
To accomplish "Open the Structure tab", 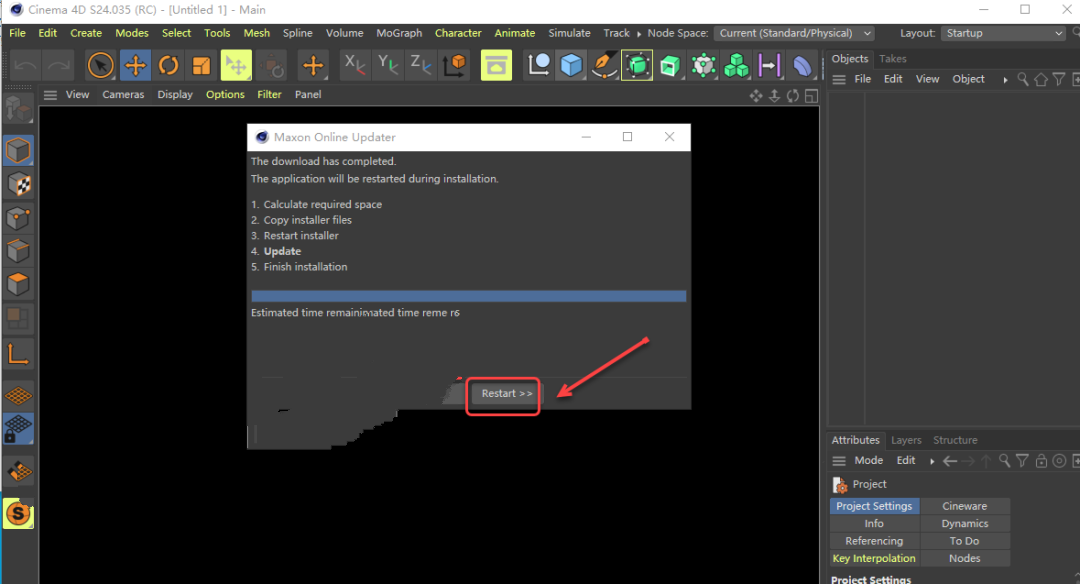I will pos(955,440).
